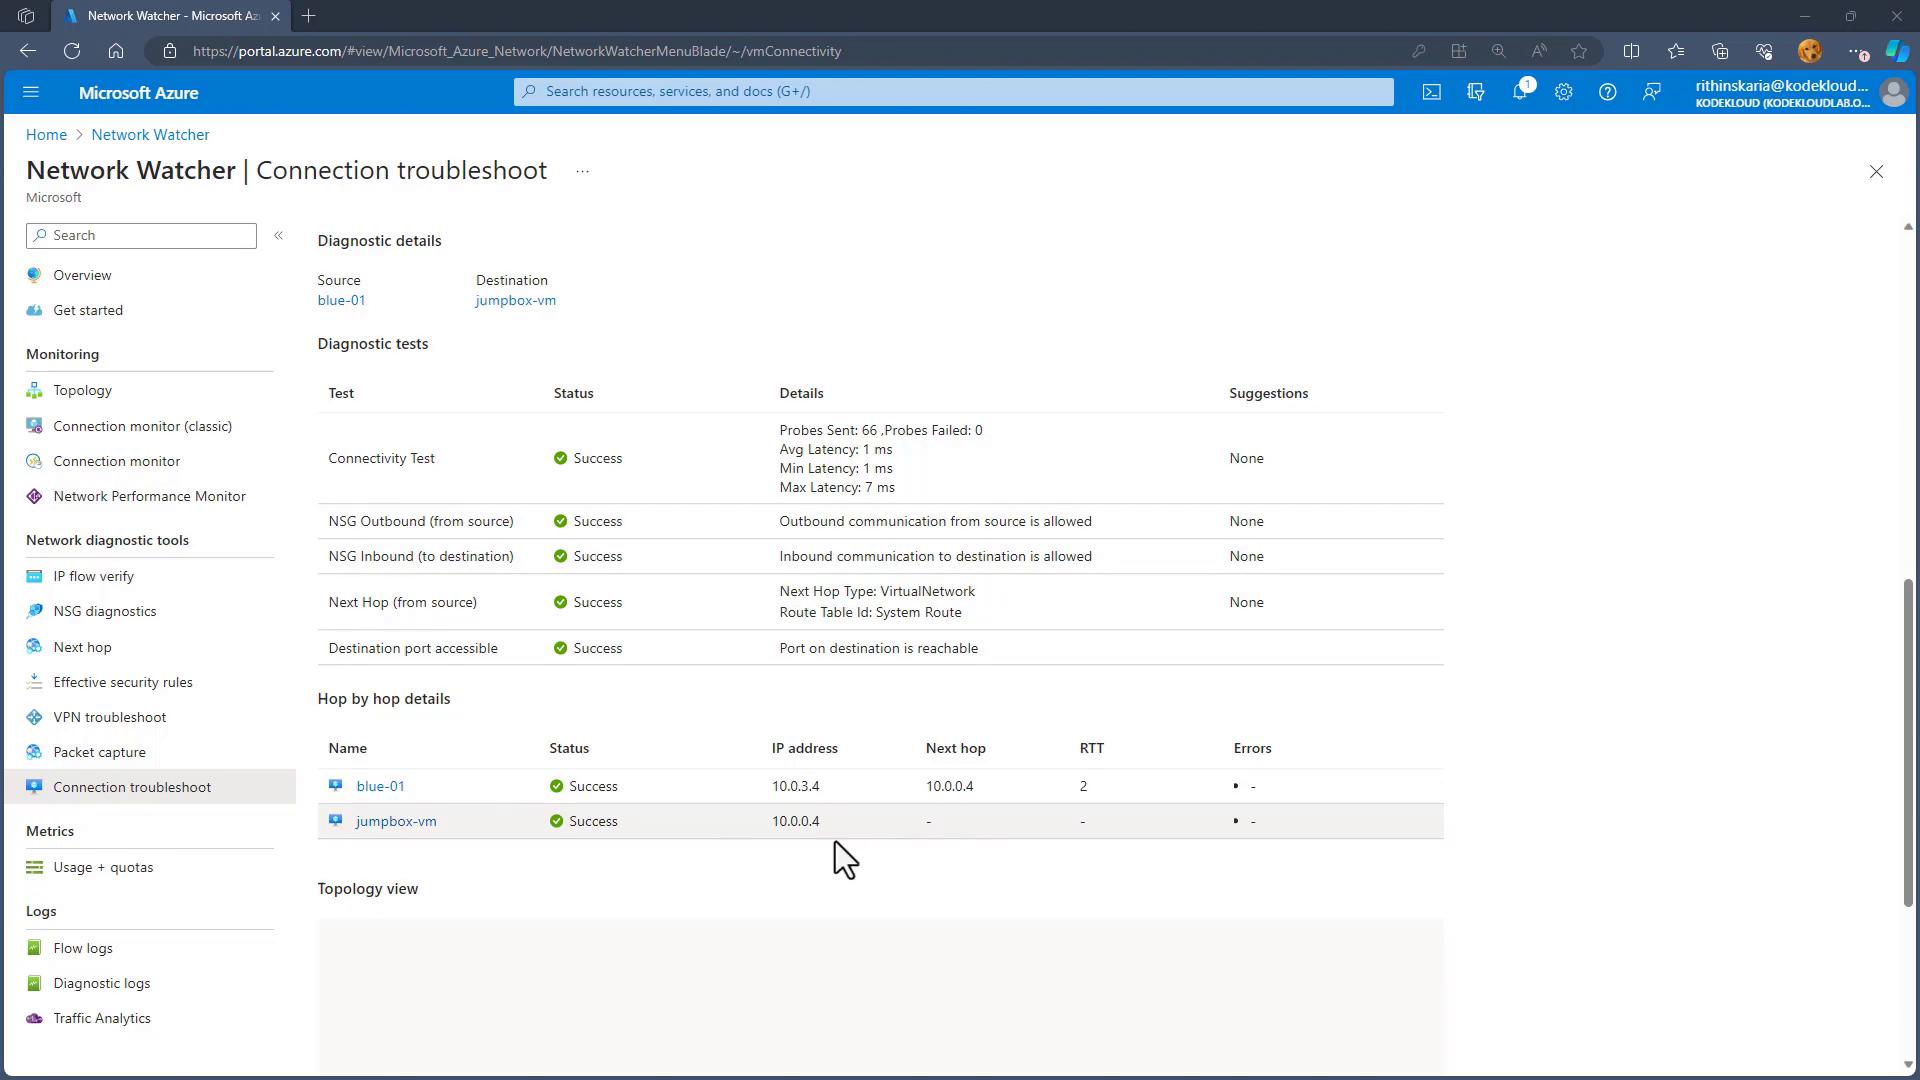1920x1080 pixels.
Task: Open Next hop tool
Action: 82,647
